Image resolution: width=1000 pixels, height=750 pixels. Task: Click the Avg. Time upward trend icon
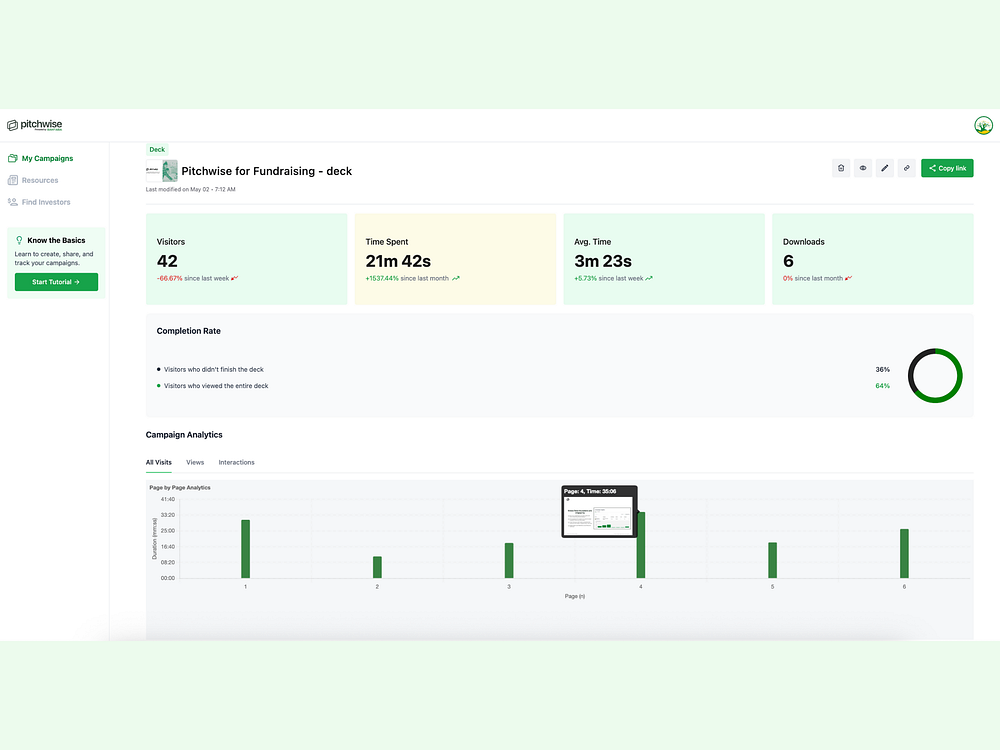(x=649, y=278)
